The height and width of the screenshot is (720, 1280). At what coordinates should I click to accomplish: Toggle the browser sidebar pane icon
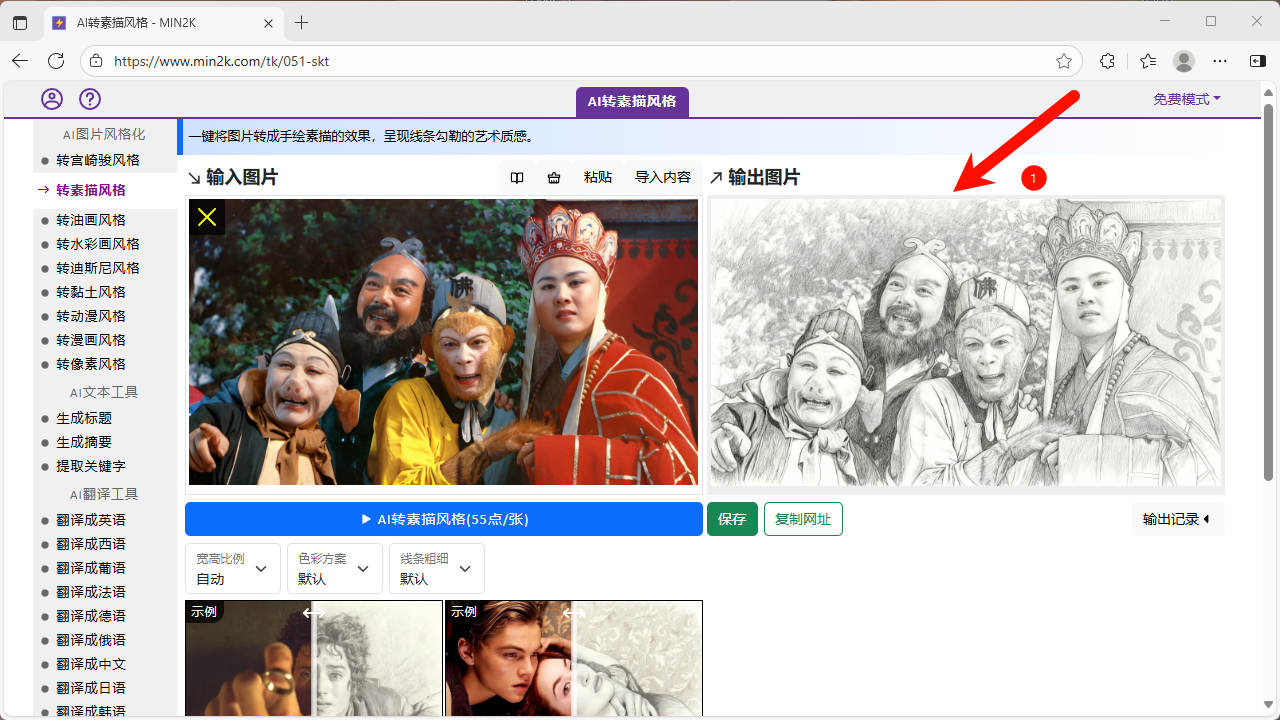[1258, 61]
